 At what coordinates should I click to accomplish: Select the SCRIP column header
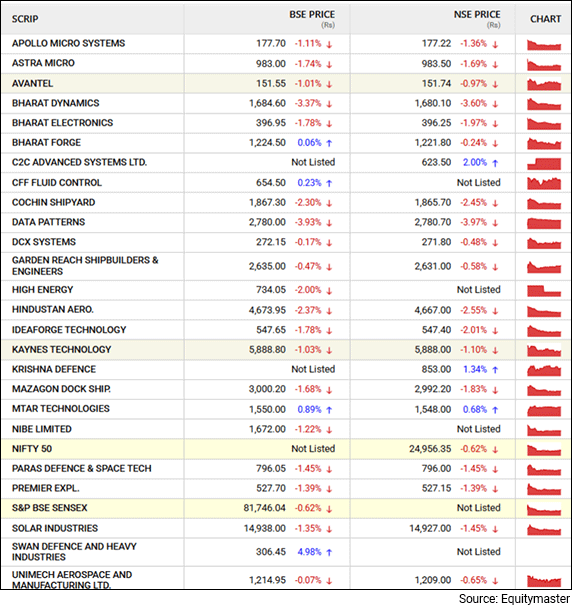click(25, 19)
